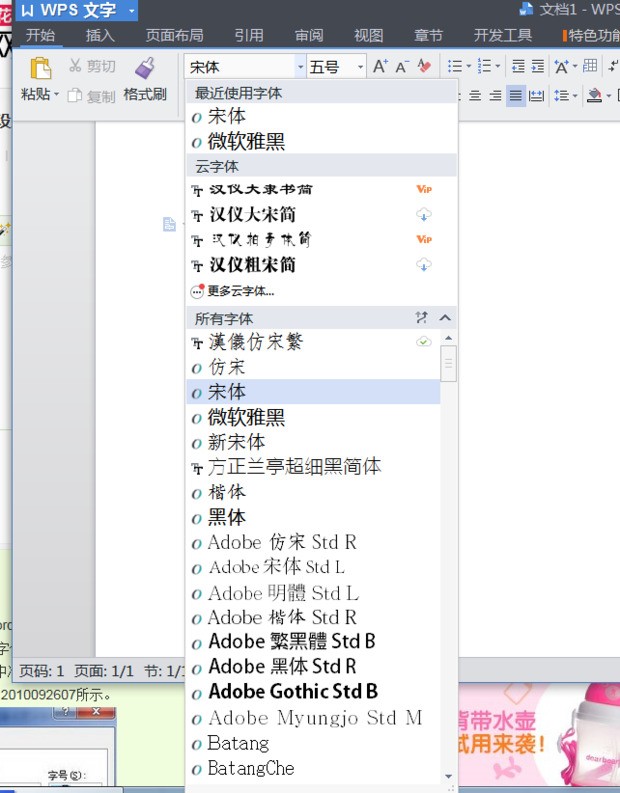Open the numbered list style arrow
The width and height of the screenshot is (620, 793).
click(498, 66)
